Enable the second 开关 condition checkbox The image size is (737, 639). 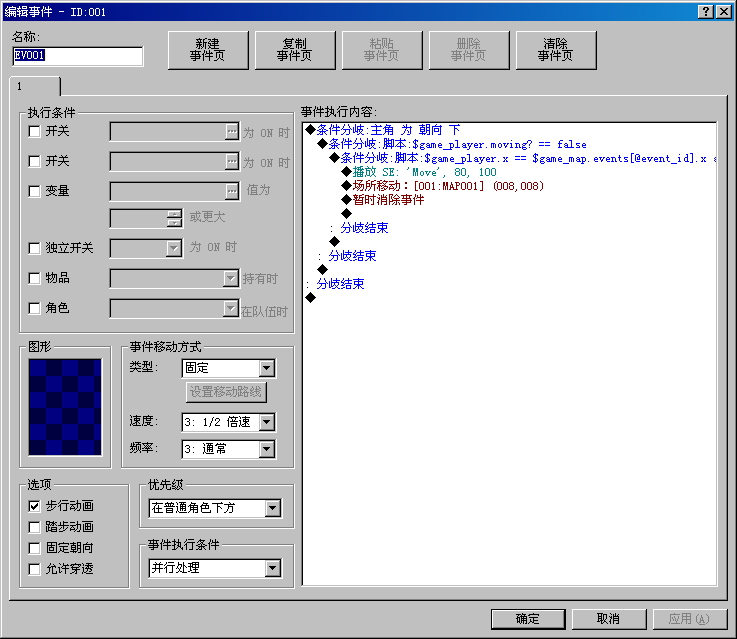point(34,162)
